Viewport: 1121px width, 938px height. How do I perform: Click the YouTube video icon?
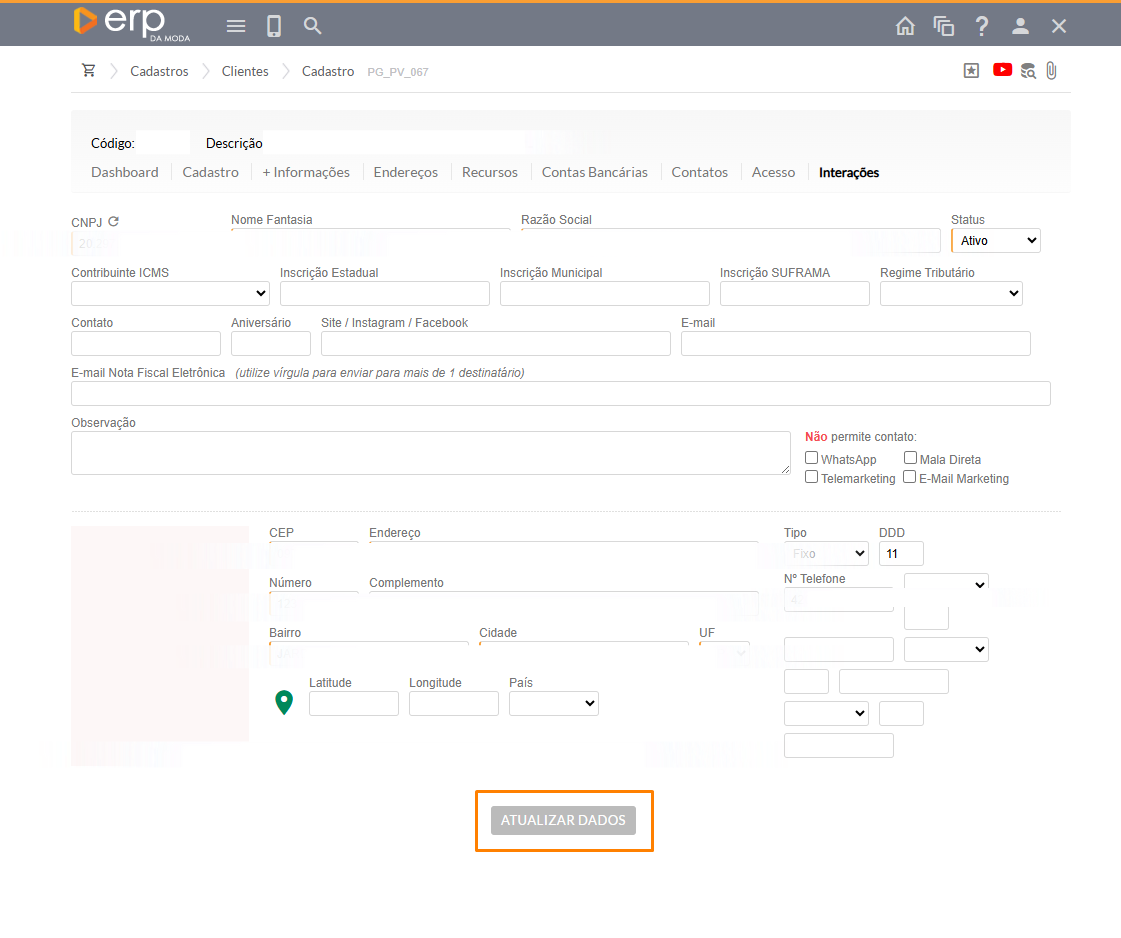tap(1002, 70)
